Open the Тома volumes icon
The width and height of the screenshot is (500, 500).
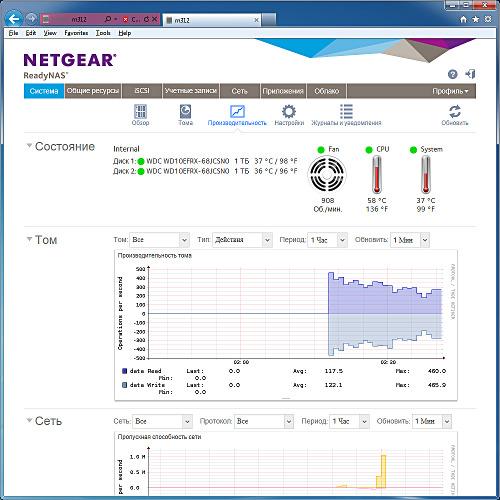pos(185,115)
